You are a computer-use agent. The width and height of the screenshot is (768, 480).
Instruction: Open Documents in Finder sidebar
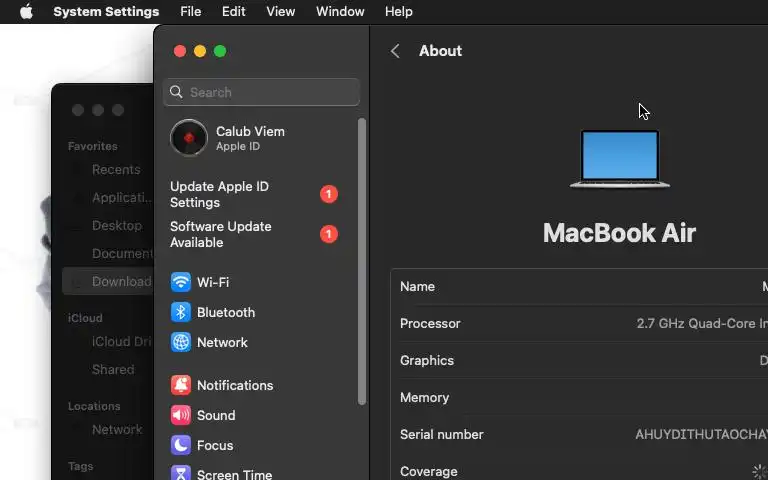pos(122,253)
